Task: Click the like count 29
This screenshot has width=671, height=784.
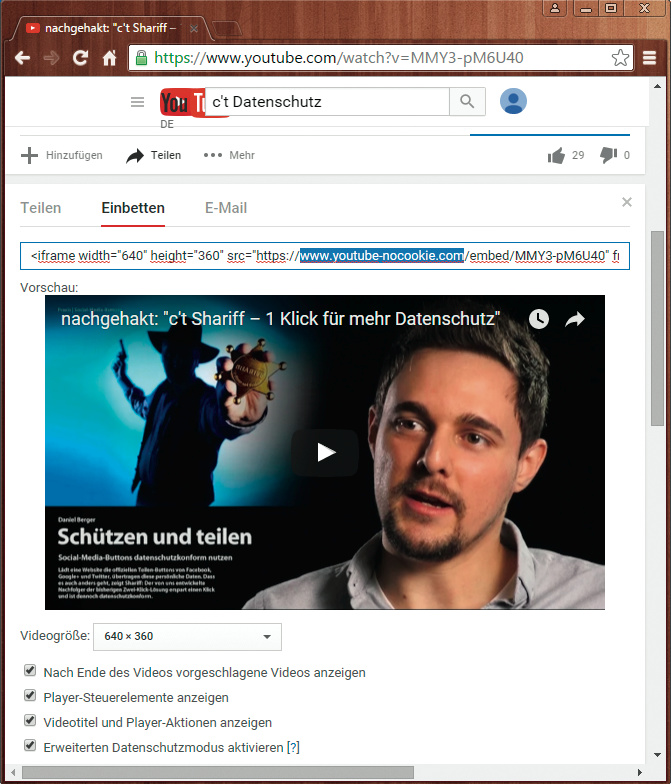Action: [578, 156]
